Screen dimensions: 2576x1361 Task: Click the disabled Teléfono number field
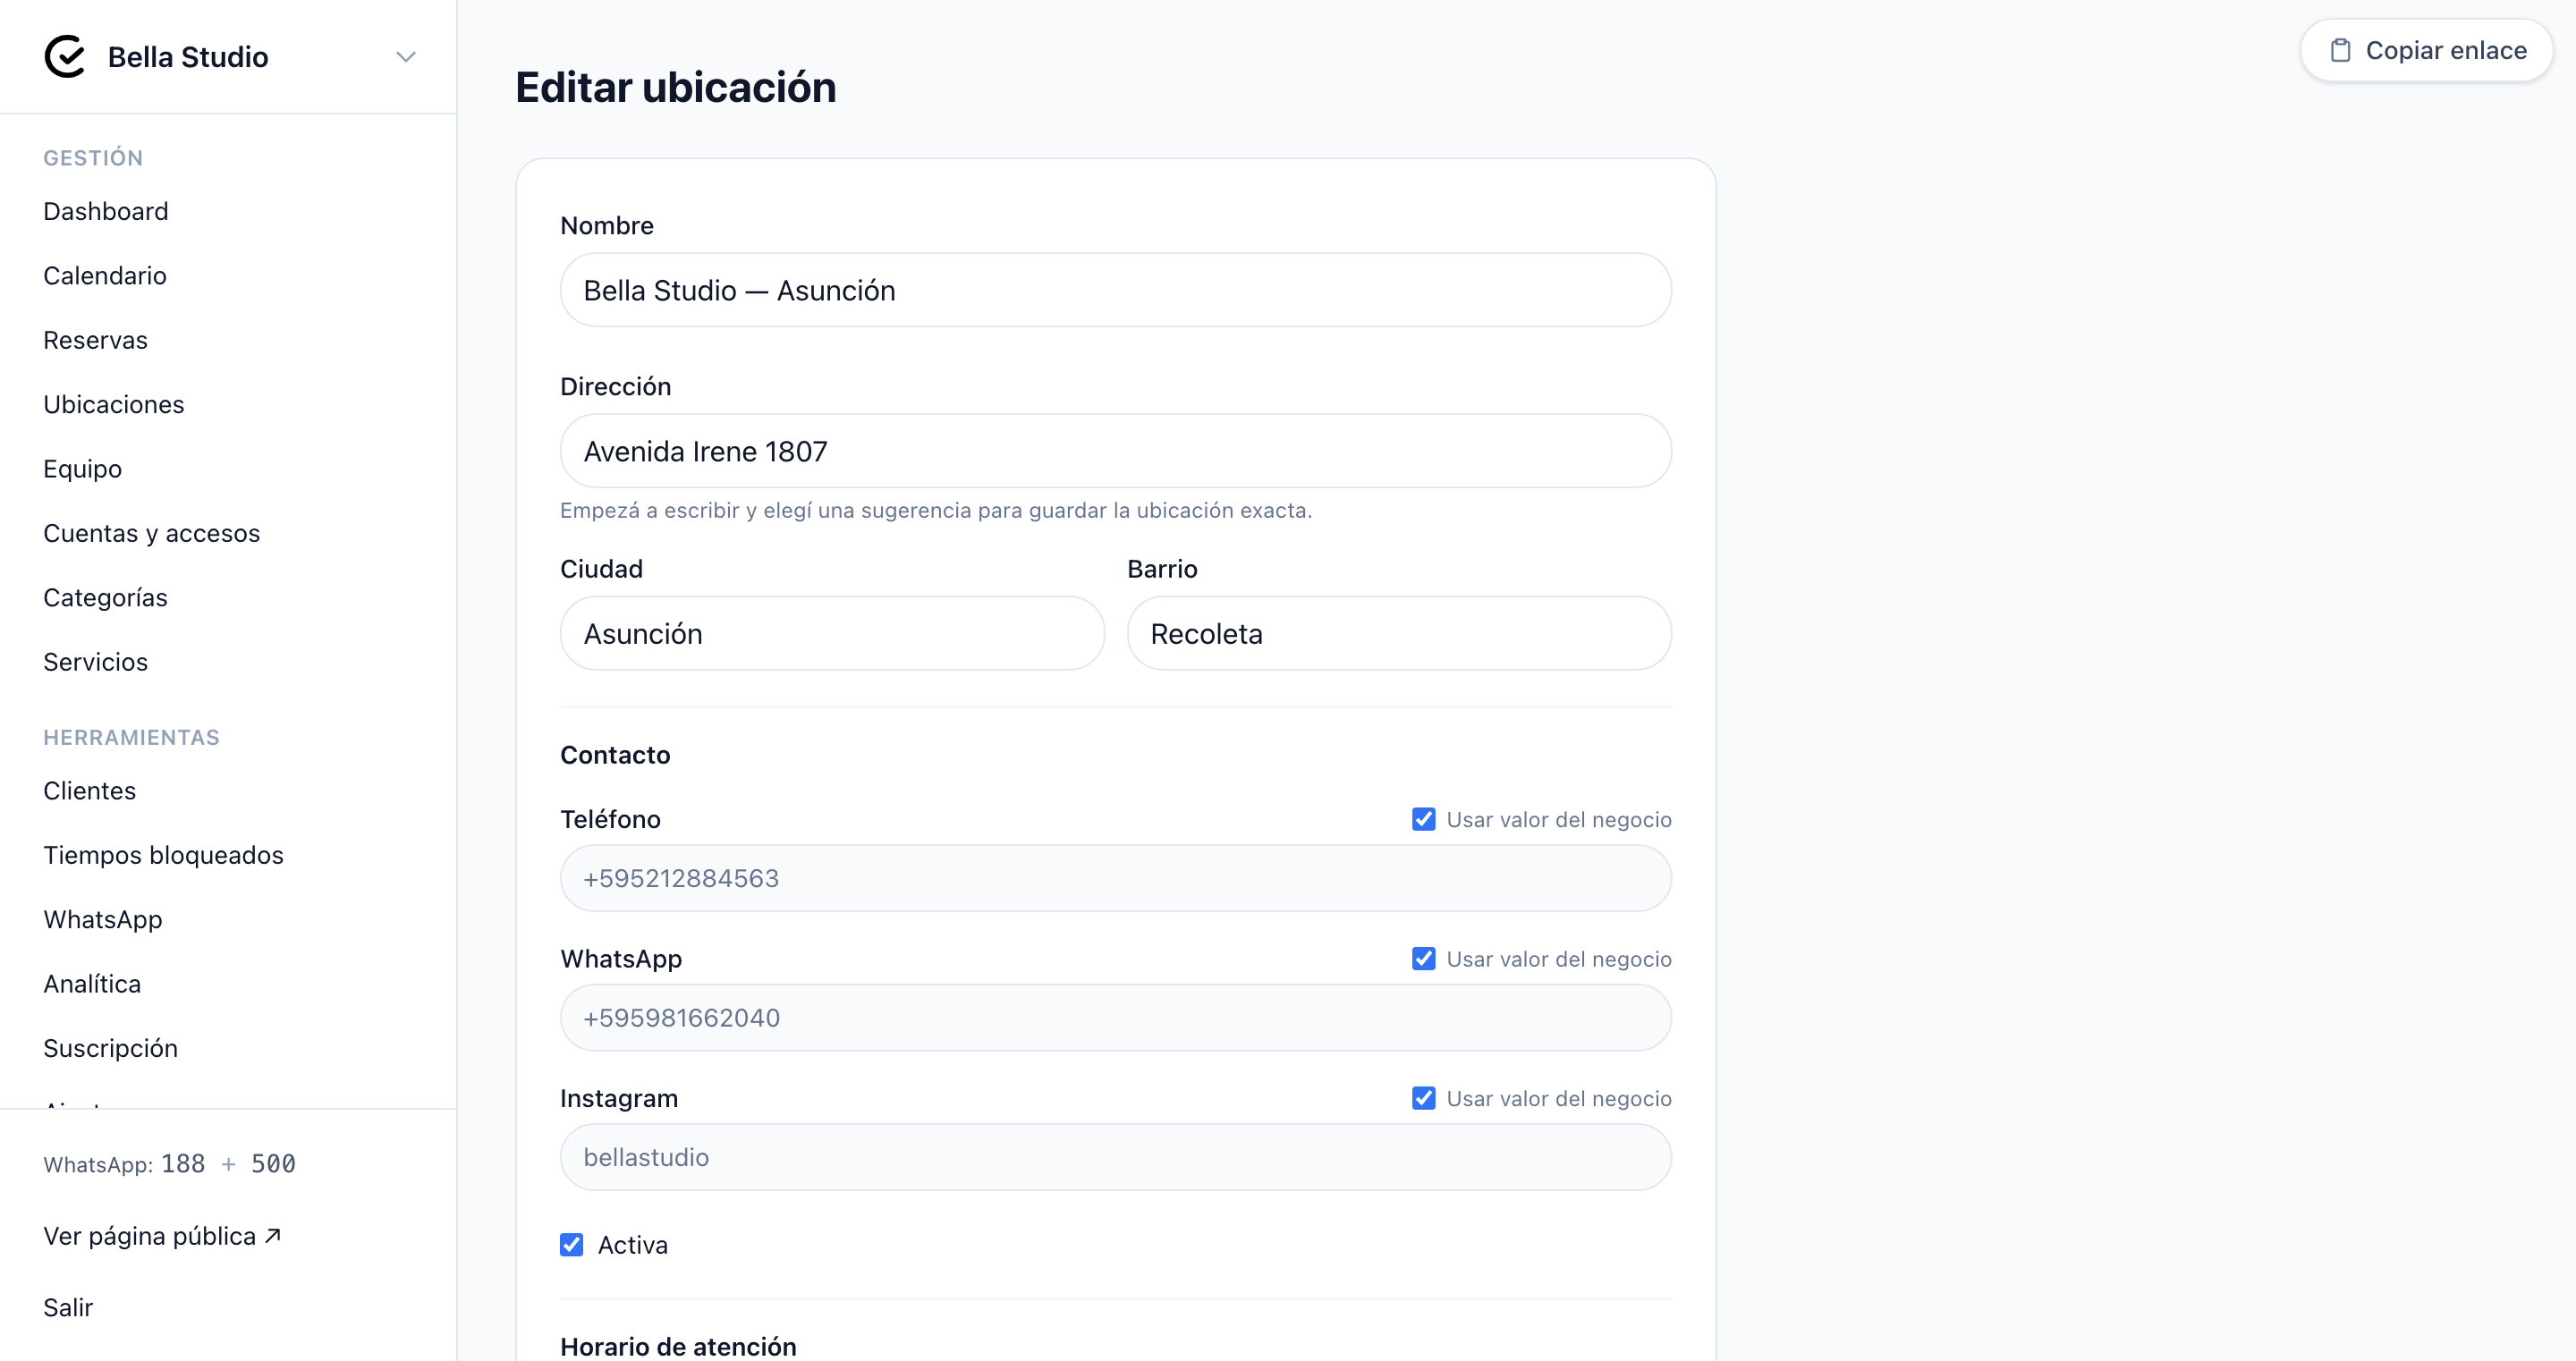coord(1115,878)
